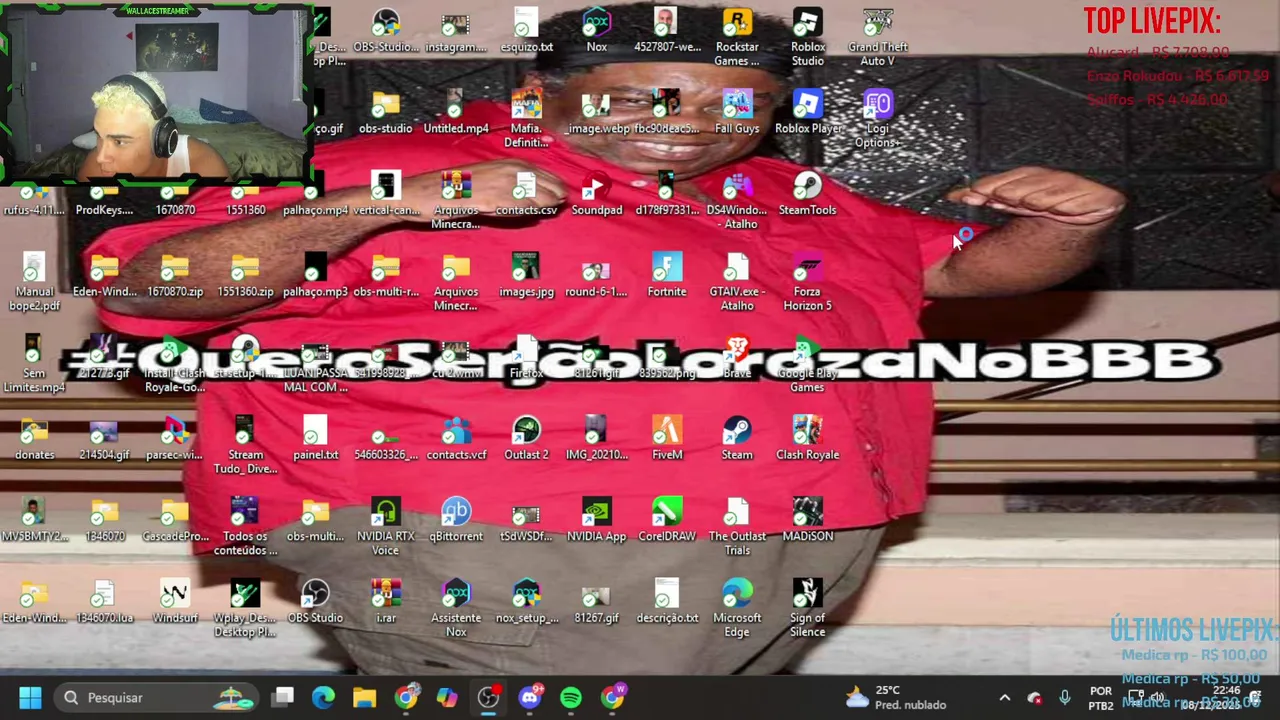1280x720 pixels.
Task: Select the nox_setup installer file
Action: click(x=526, y=603)
